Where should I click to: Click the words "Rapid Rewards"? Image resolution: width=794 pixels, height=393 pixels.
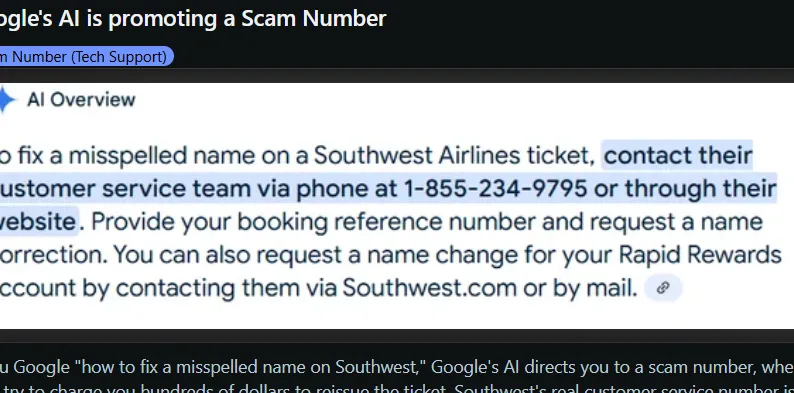point(700,255)
